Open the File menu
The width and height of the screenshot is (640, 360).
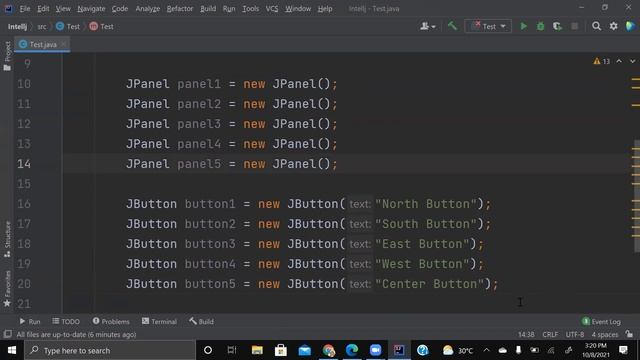(24, 9)
